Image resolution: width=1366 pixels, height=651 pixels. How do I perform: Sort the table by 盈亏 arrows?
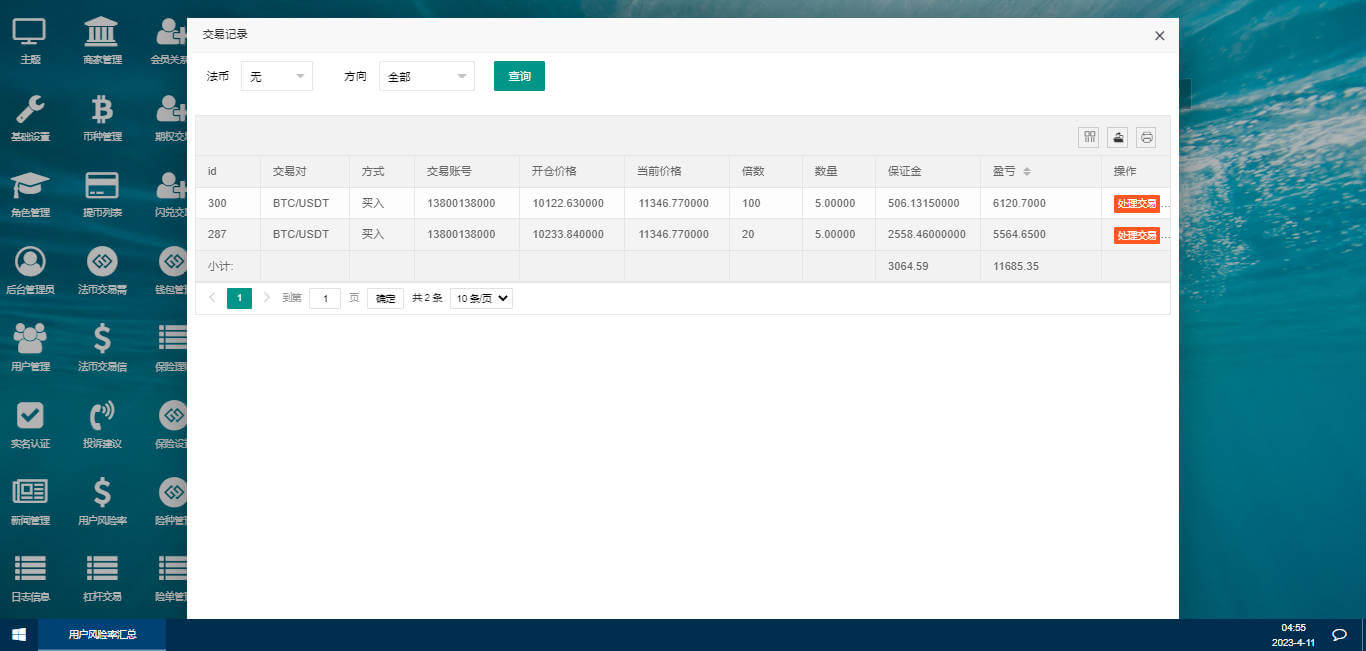pos(1027,172)
